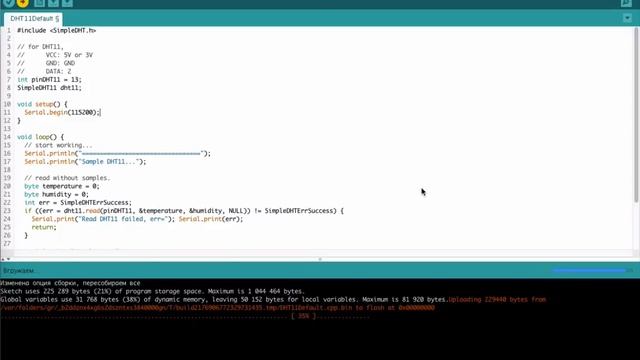This screenshot has height=360, width=640.
Task: Click the "// for DHT11," comment line
Action: (x=40, y=47)
